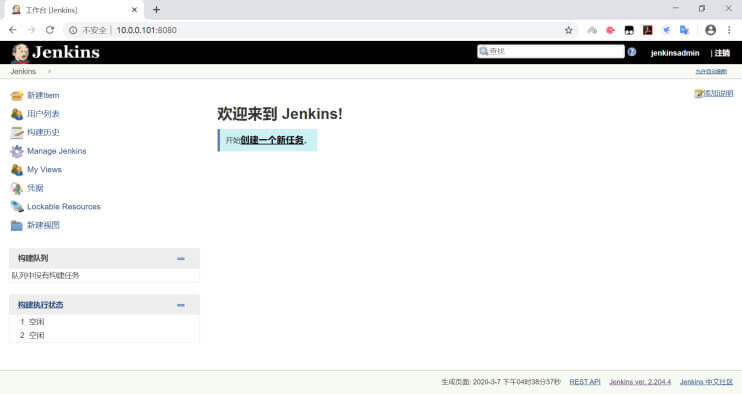Image resolution: width=742 pixels, height=394 pixels.
Task: Close the 工作台 [Jenkins] tab
Action: [x=134, y=9]
